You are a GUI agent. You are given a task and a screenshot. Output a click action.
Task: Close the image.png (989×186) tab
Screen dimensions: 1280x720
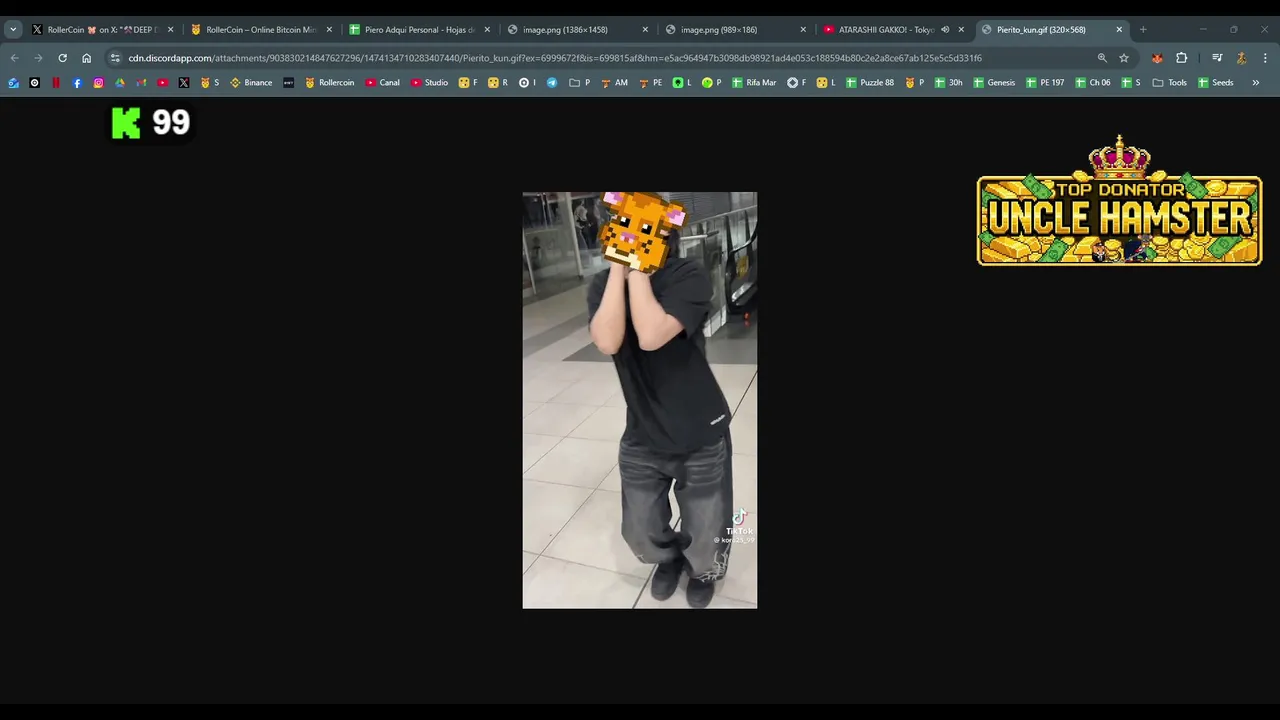pyautogui.click(x=803, y=30)
